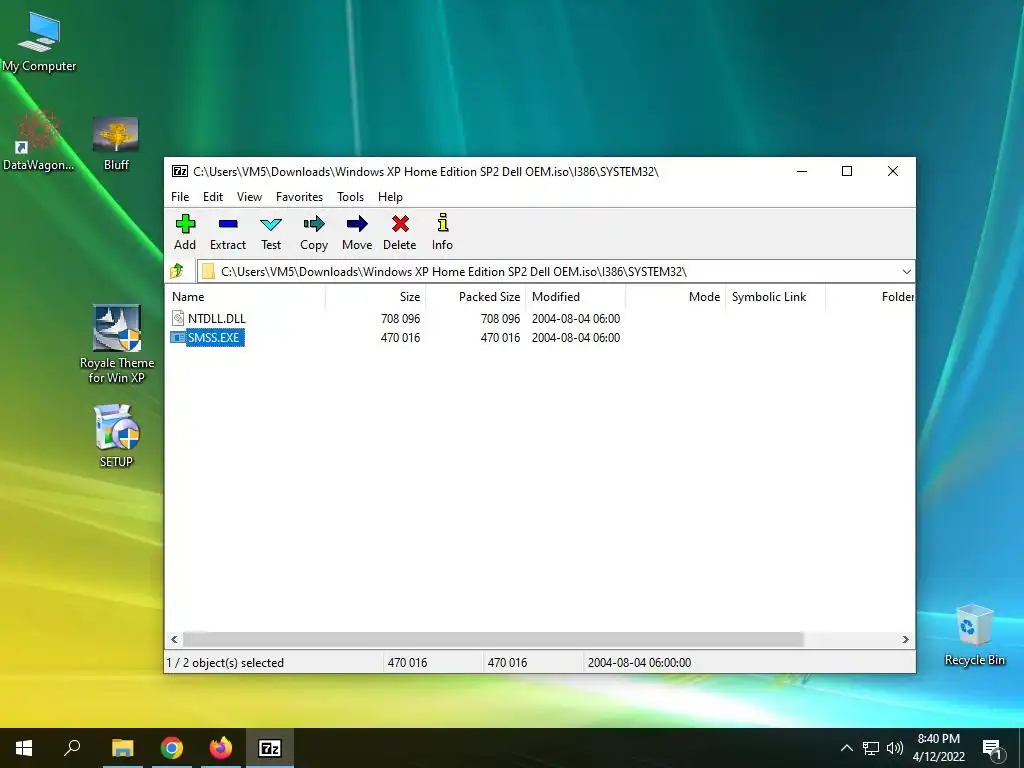Image resolution: width=1024 pixels, height=768 pixels.
Task: Launch Firefox from the taskbar
Action: (221, 748)
